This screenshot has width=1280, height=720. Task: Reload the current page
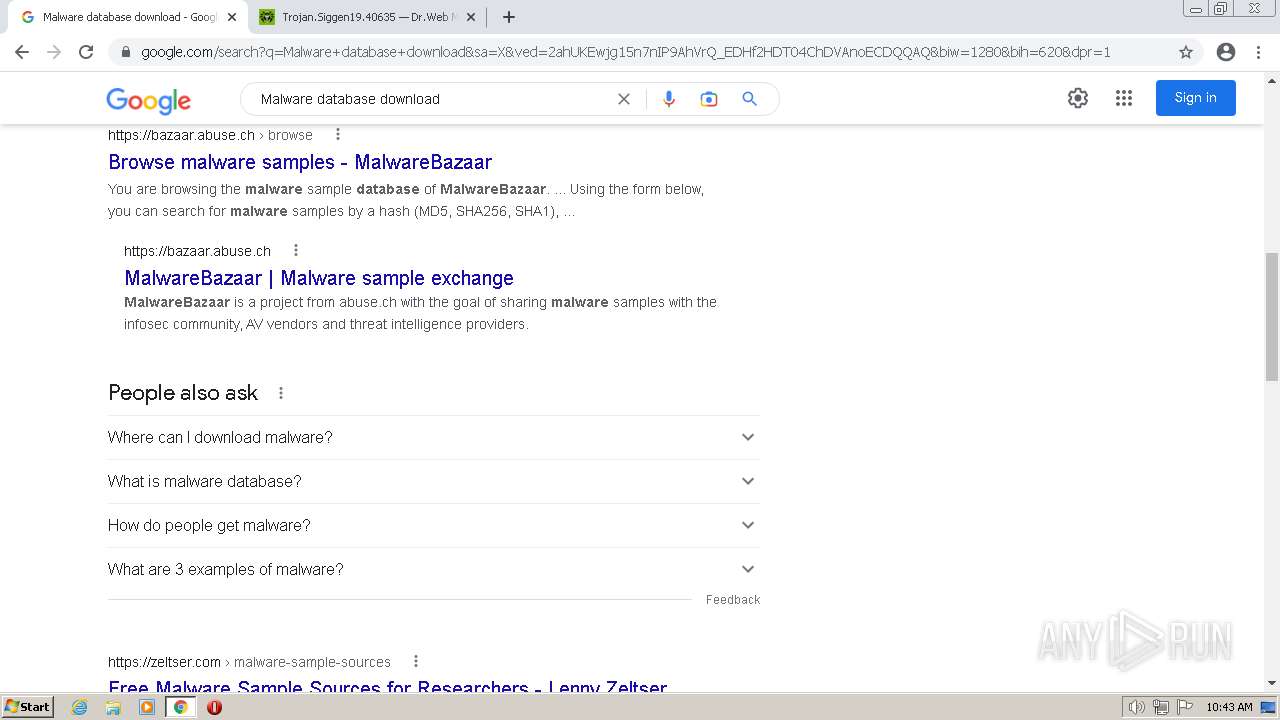click(x=86, y=52)
